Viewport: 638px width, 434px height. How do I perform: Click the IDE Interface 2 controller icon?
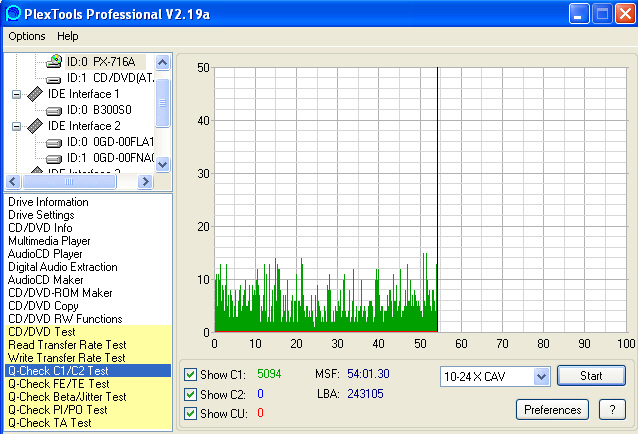pyautogui.click(x=35, y=126)
